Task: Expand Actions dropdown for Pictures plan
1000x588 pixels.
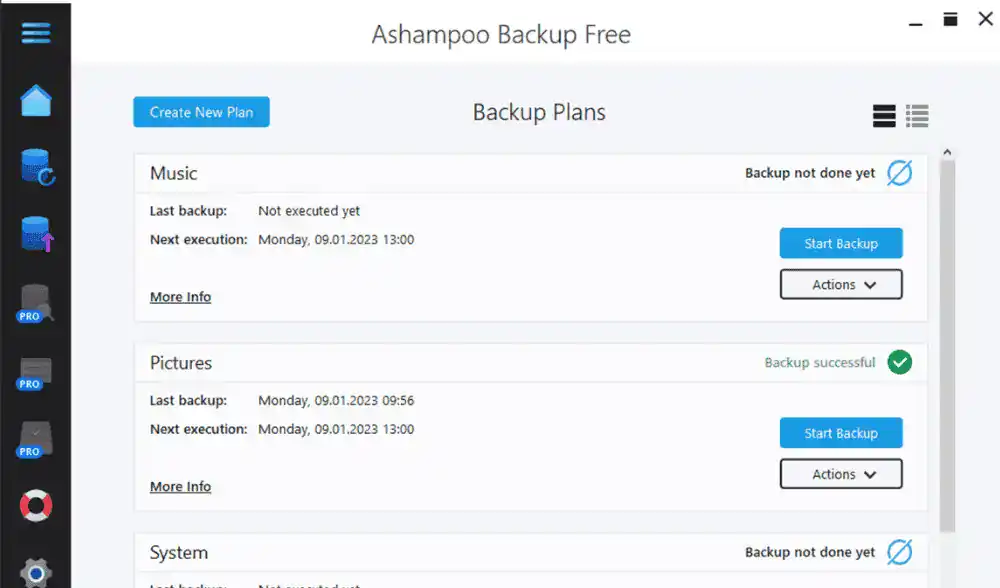Action: click(x=841, y=474)
